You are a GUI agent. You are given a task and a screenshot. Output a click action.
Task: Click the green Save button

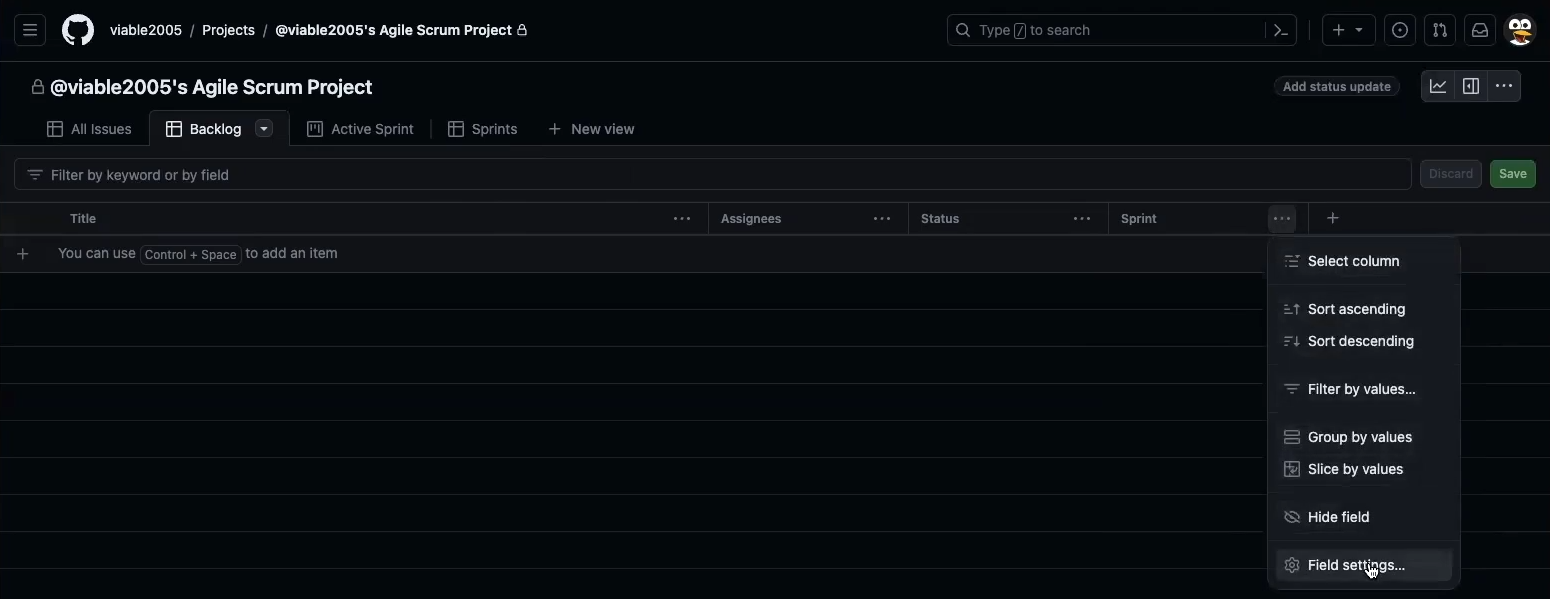coord(1512,174)
